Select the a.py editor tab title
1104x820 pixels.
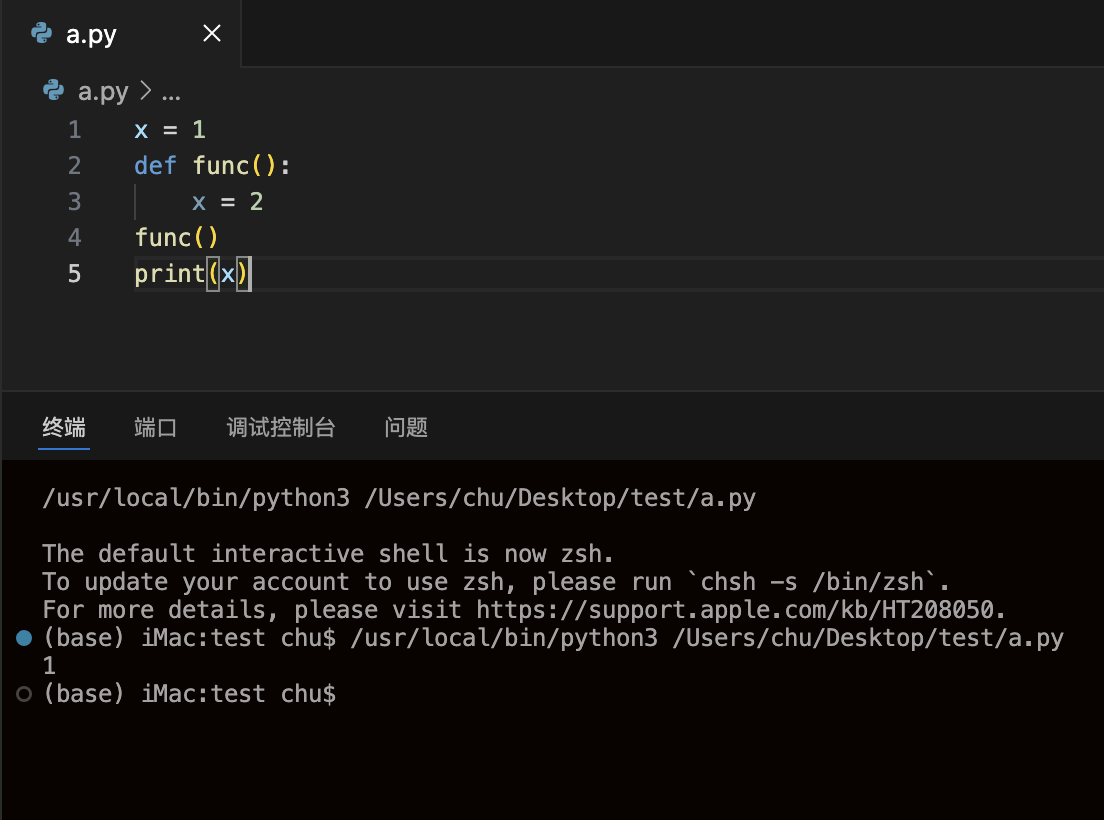click(x=91, y=34)
